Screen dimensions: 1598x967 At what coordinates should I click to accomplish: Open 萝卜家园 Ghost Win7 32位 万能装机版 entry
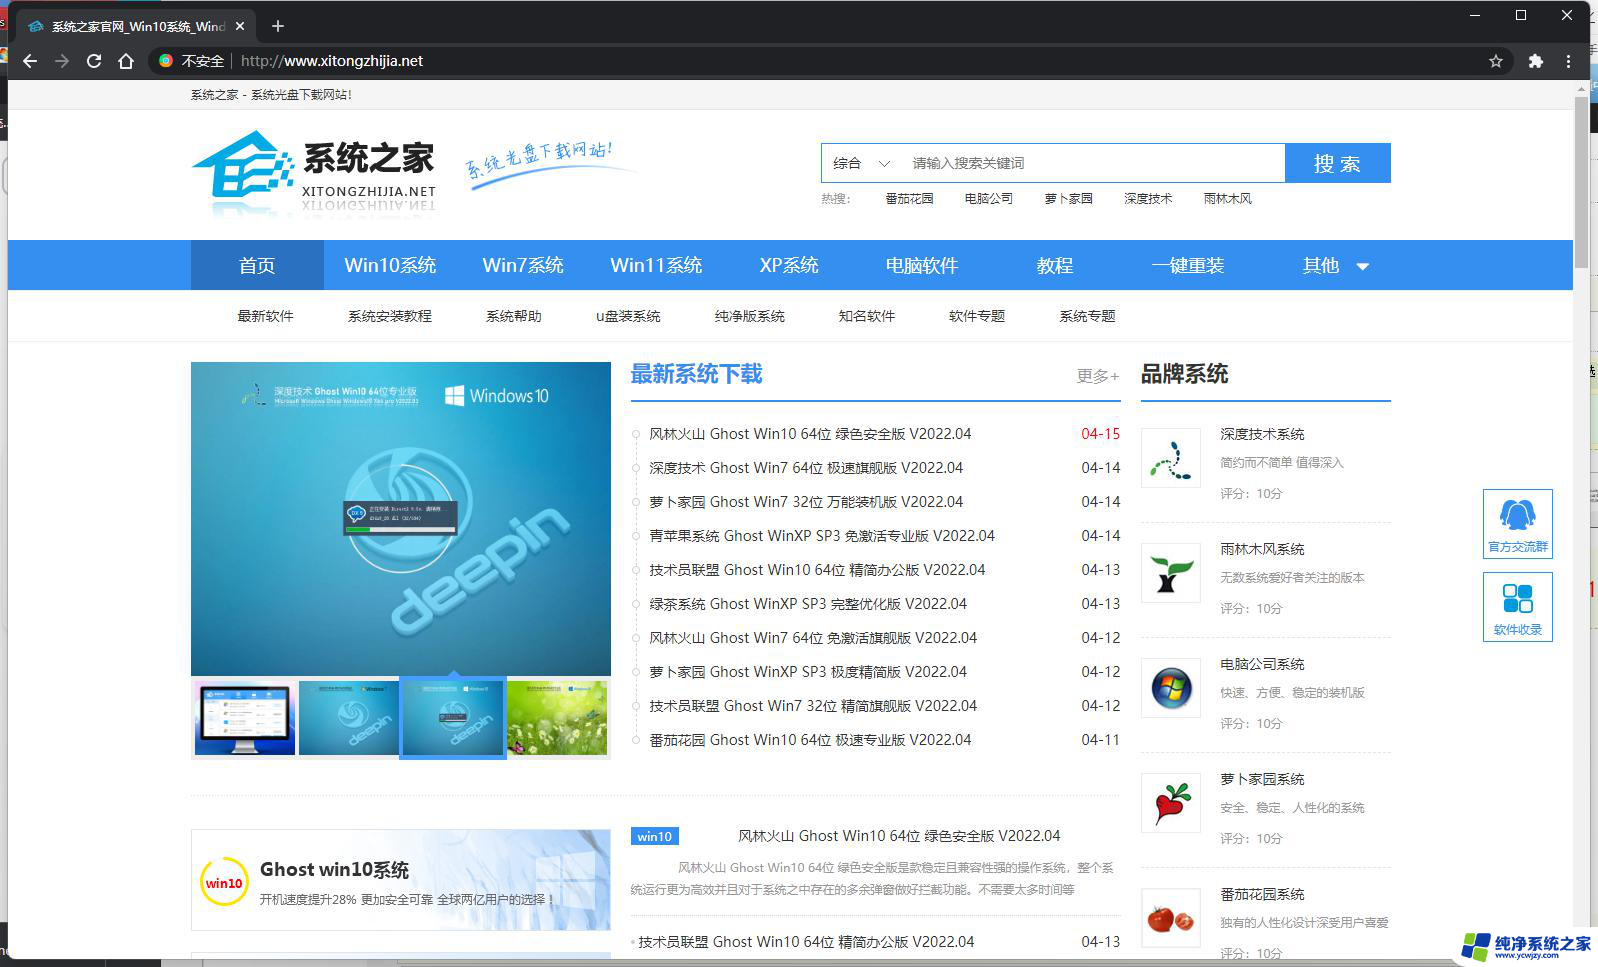[806, 502]
